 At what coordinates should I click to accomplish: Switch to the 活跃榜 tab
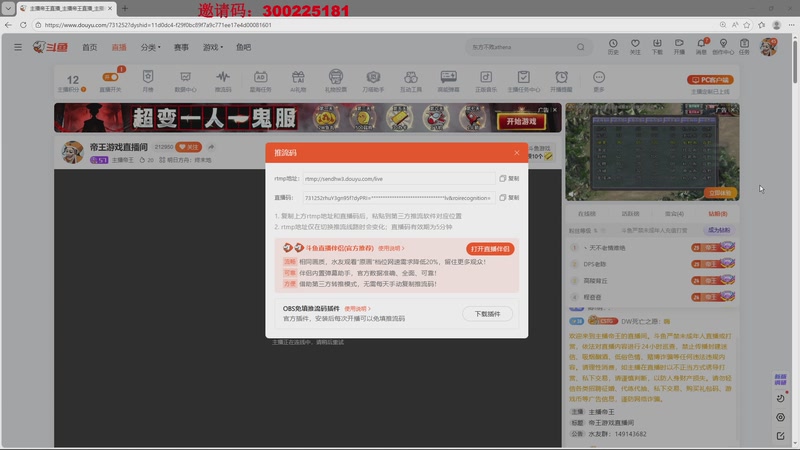click(631, 214)
